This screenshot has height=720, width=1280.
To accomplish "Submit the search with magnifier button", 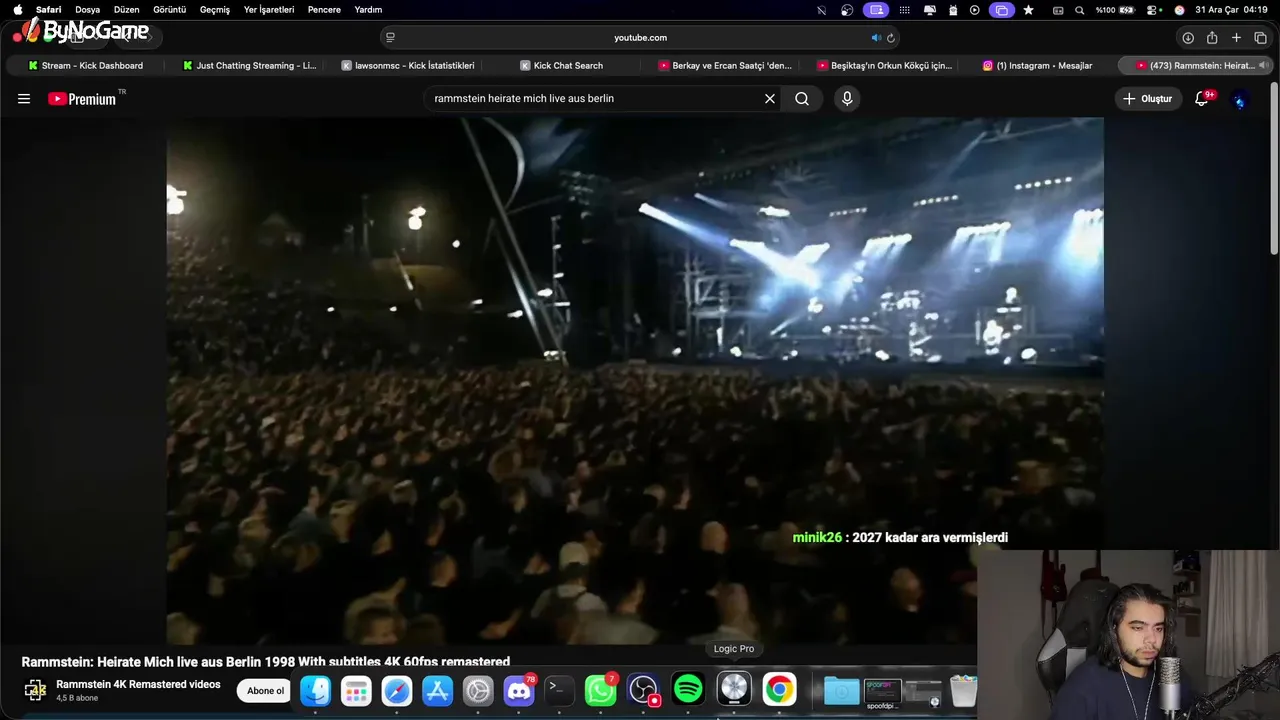I will coord(802,99).
